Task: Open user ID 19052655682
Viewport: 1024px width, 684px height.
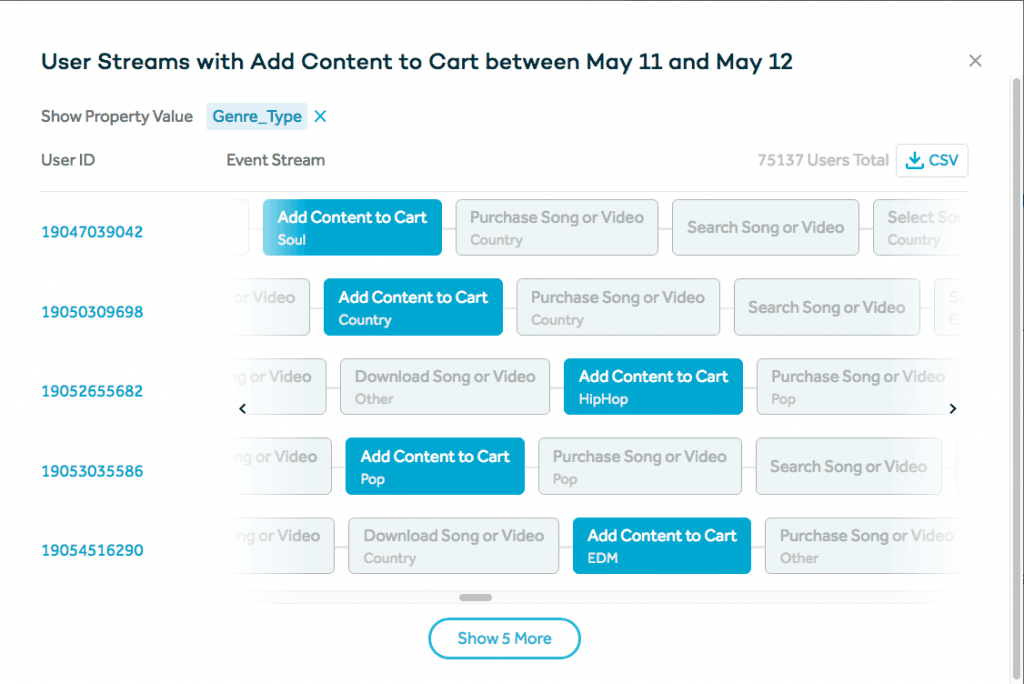Action: 92,391
